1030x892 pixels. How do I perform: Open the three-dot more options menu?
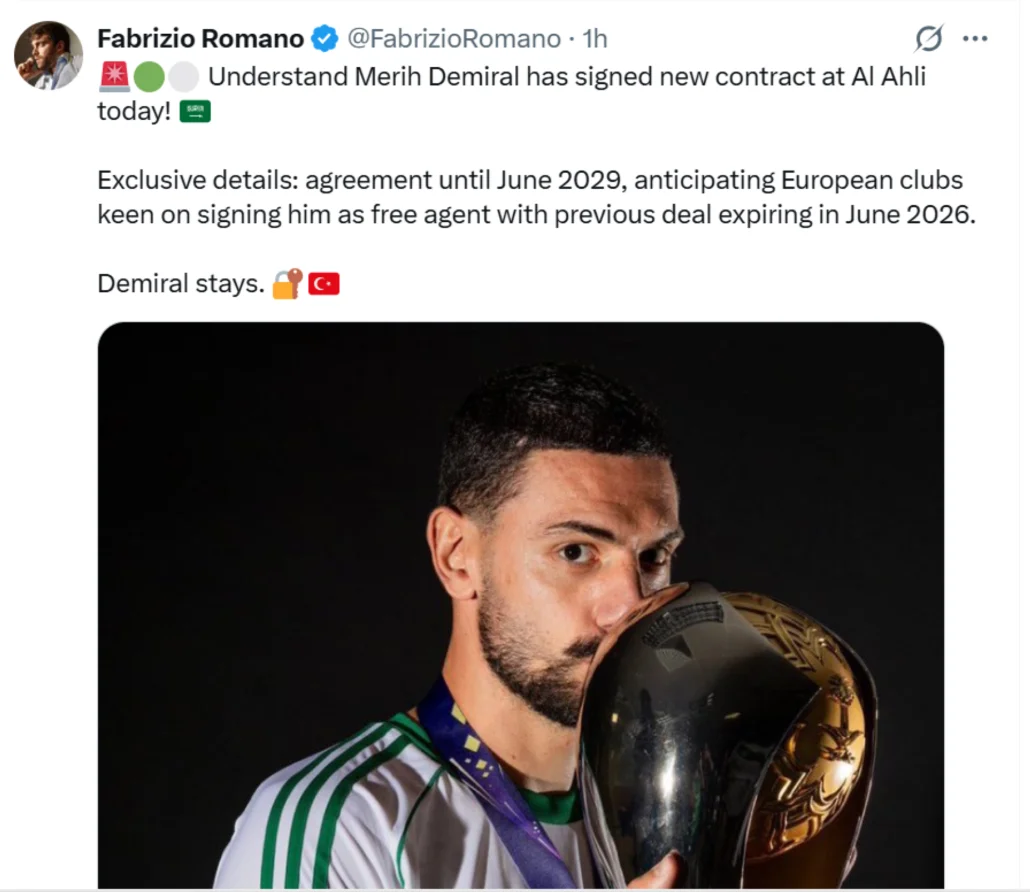[975, 39]
